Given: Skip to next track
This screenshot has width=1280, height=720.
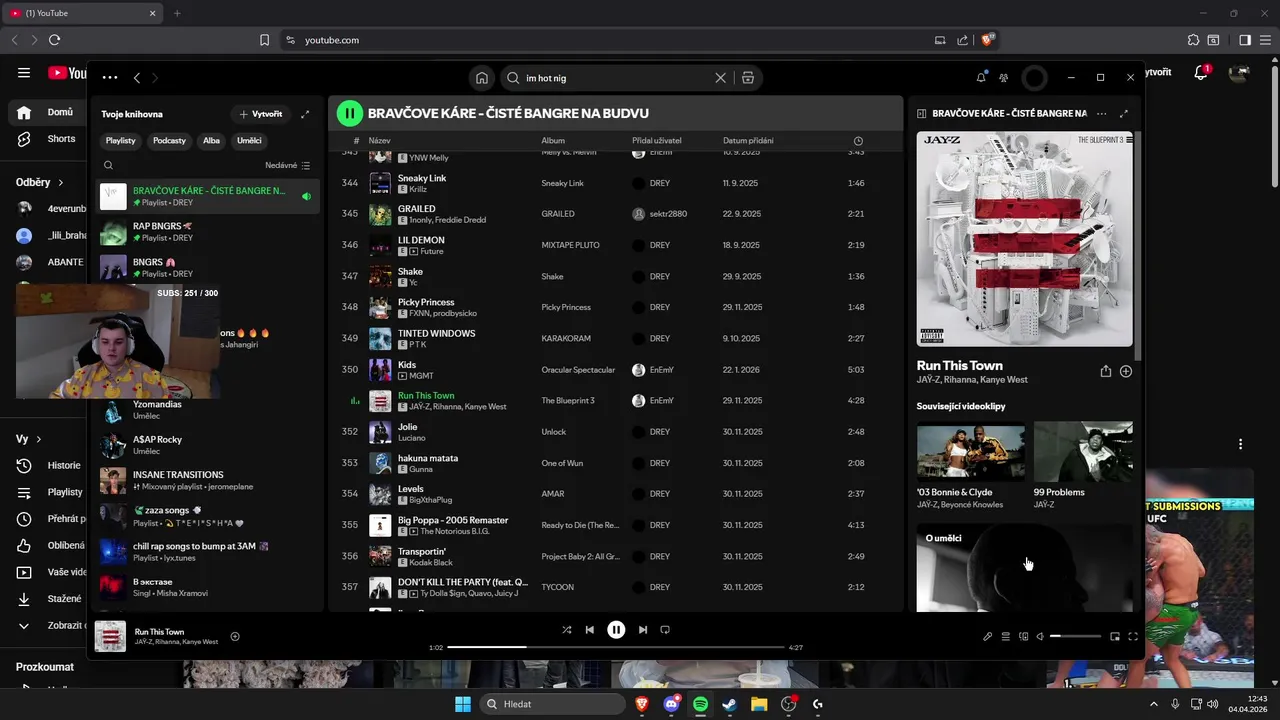Looking at the screenshot, I should pos(643,630).
